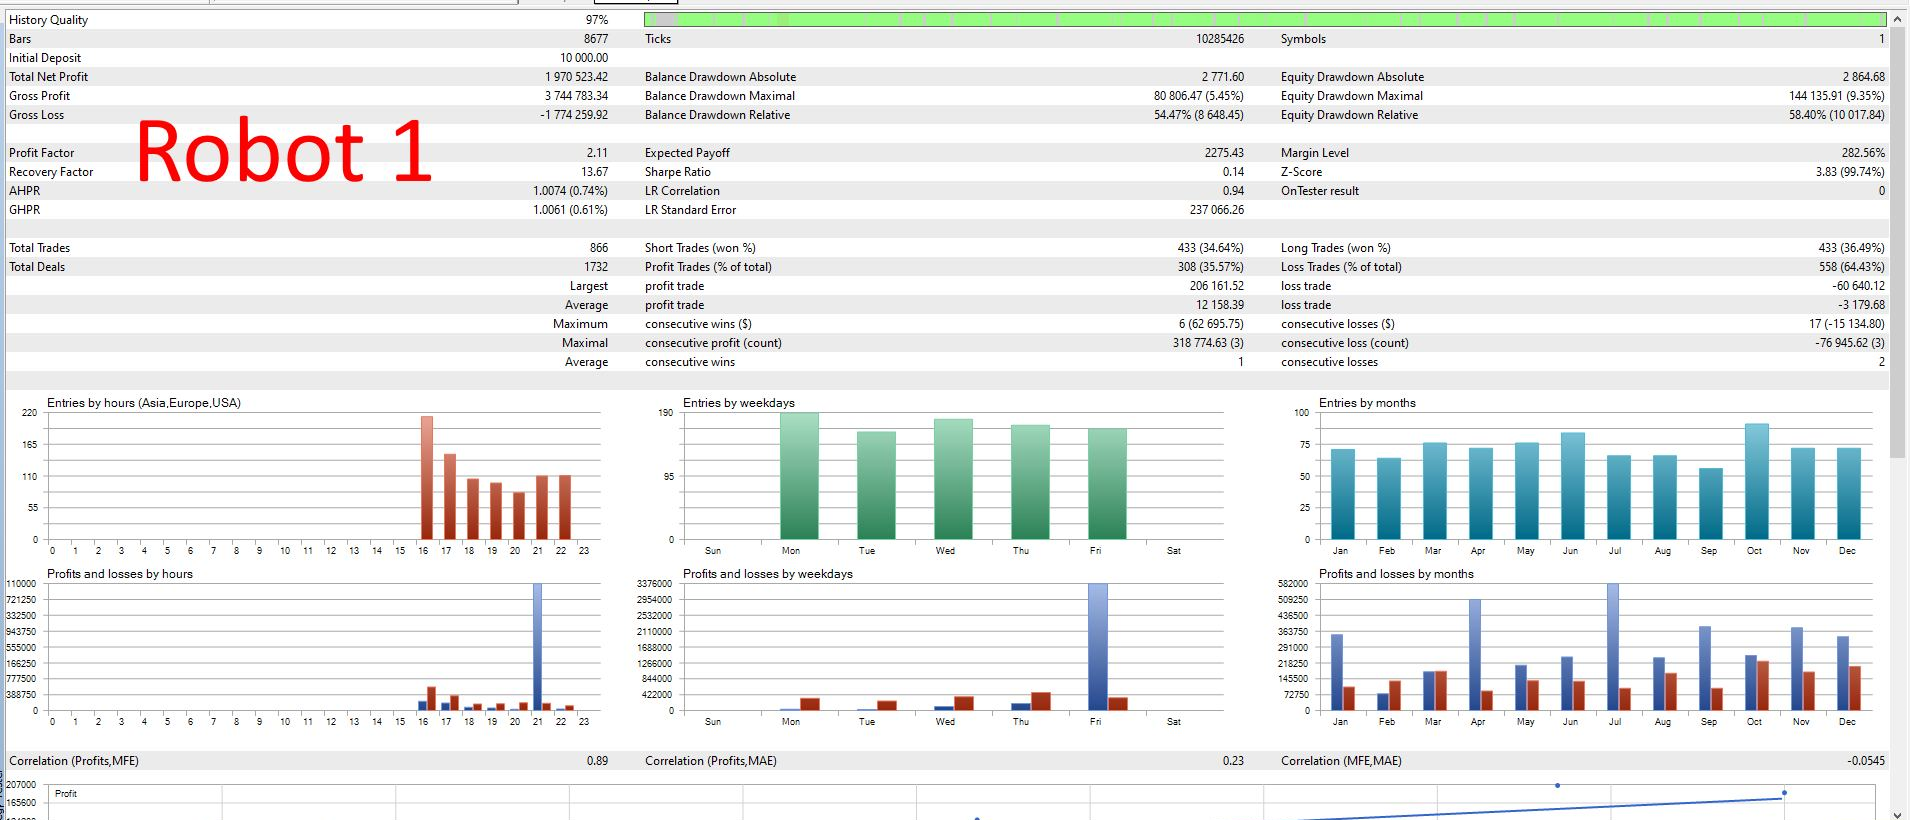The image size is (1910, 820).
Task: Select the Expected Payoff label
Action: coord(687,153)
